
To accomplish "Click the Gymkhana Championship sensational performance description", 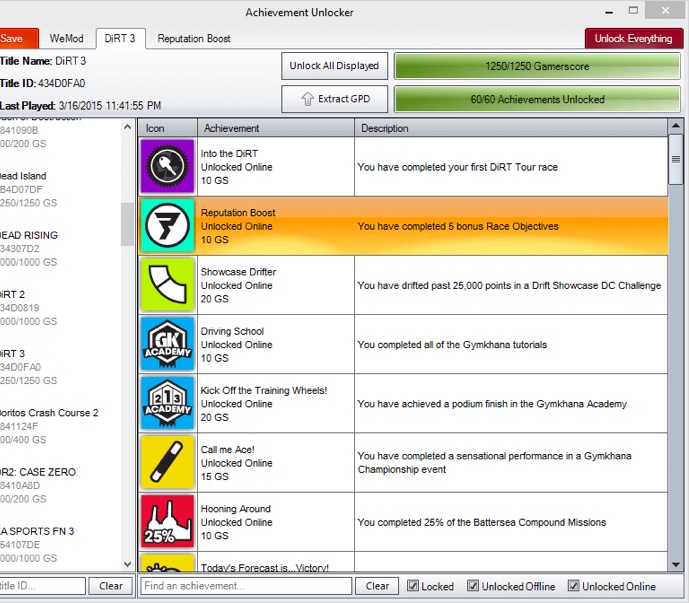I will coord(494,462).
